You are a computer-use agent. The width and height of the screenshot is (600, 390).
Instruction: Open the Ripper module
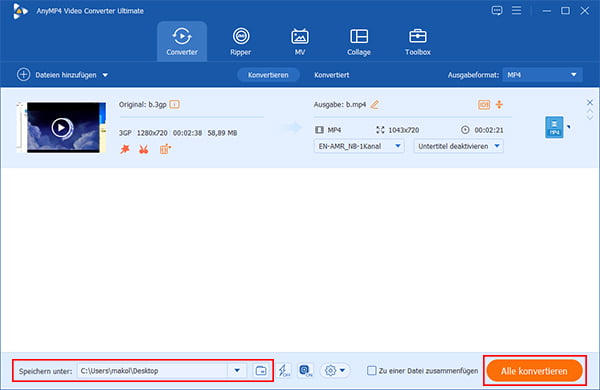pyautogui.click(x=241, y=42)
